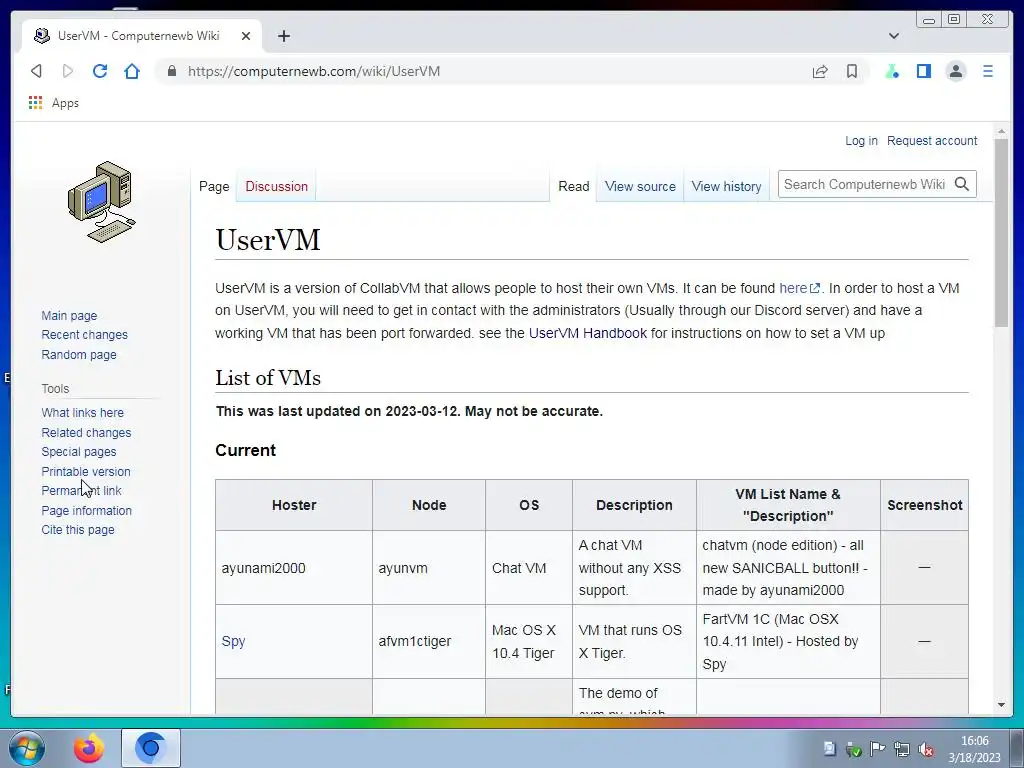Open the network tray icon
The image size is (1024, 768).
(x=902, y=750)
